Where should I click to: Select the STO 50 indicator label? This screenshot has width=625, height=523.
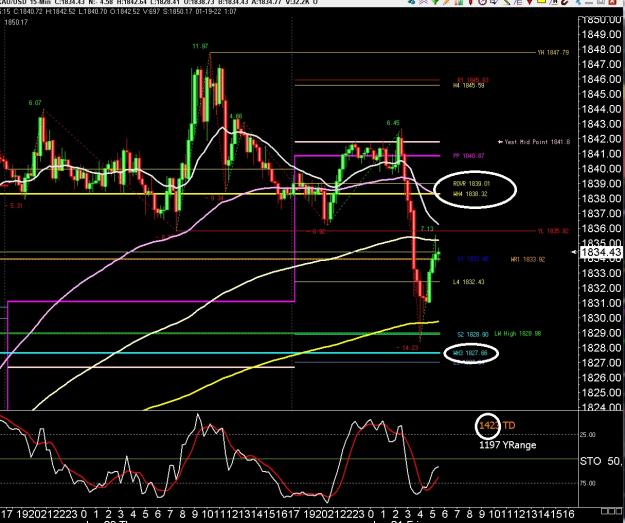[x=600, y=462]
